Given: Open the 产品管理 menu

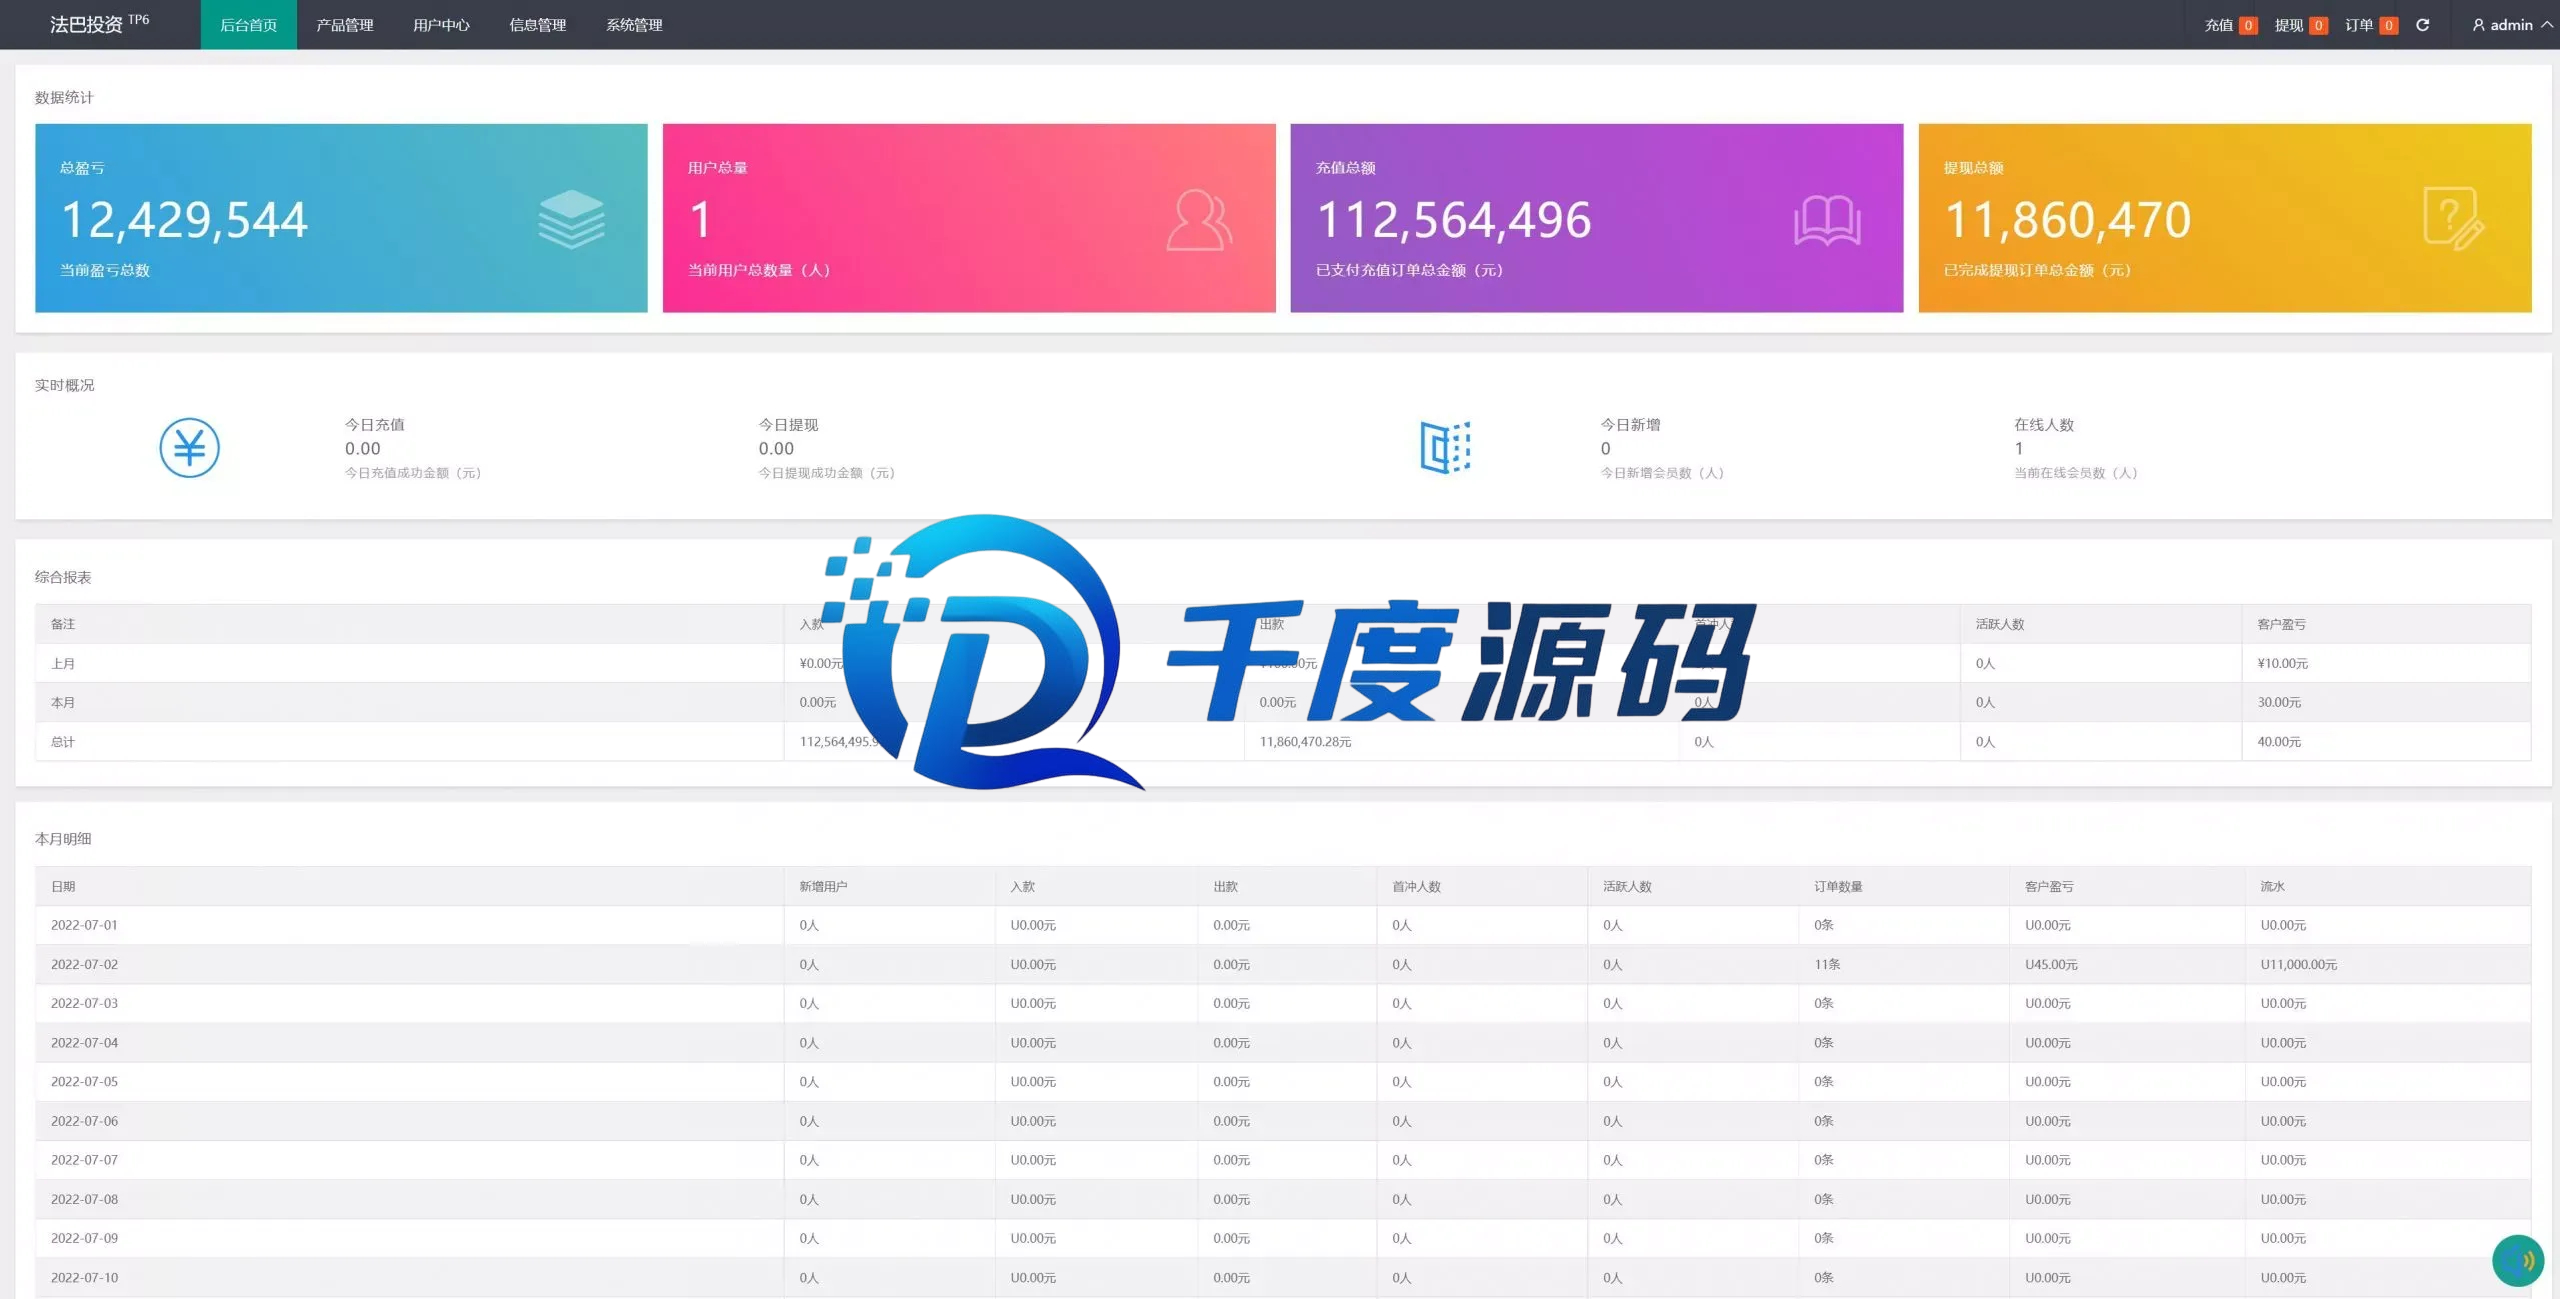Looking at the screenshot, I should (x=345, y=25).
